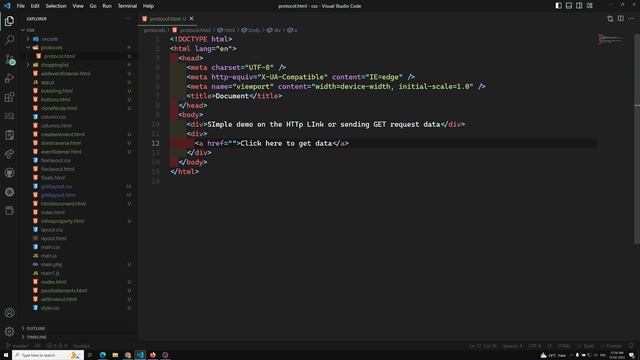Expand the TIMELINE section
This screenshot has height=360, width=640.
[x=37, y=337]
